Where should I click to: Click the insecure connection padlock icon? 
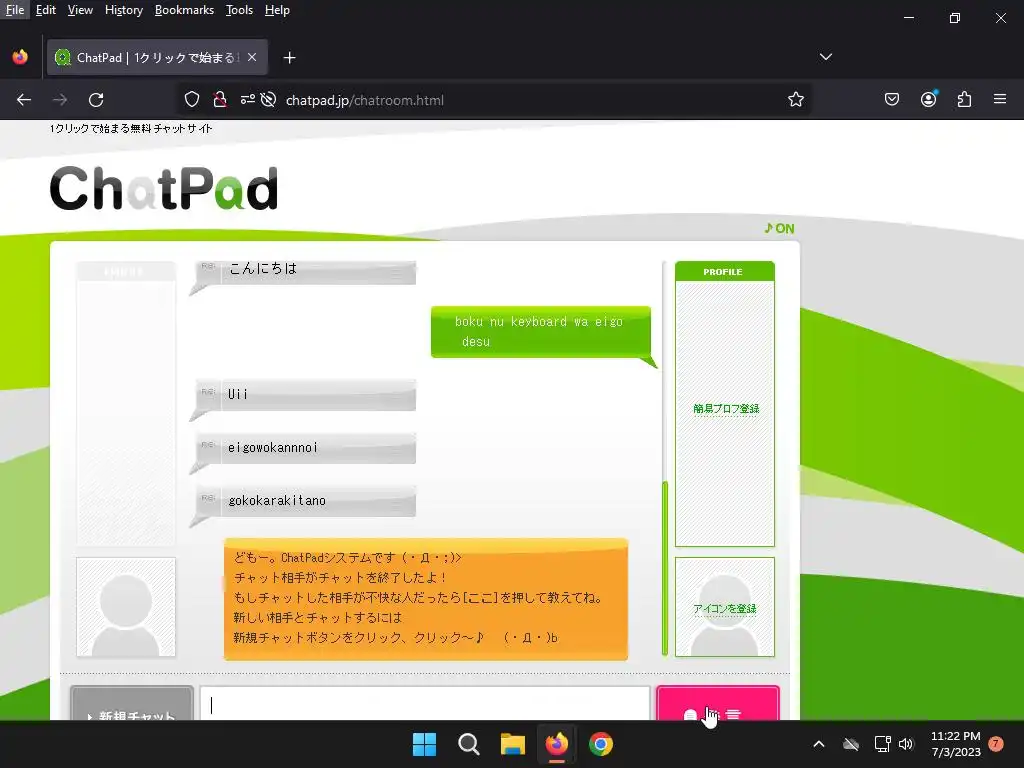(x=220, y=100)
